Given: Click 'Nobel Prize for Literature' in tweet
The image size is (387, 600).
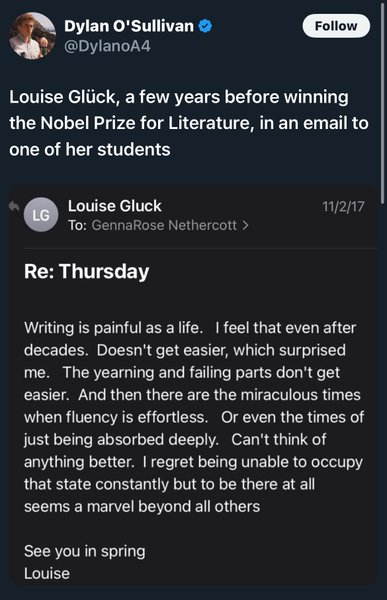Looking at the screenshot, I should click(147, 123).
